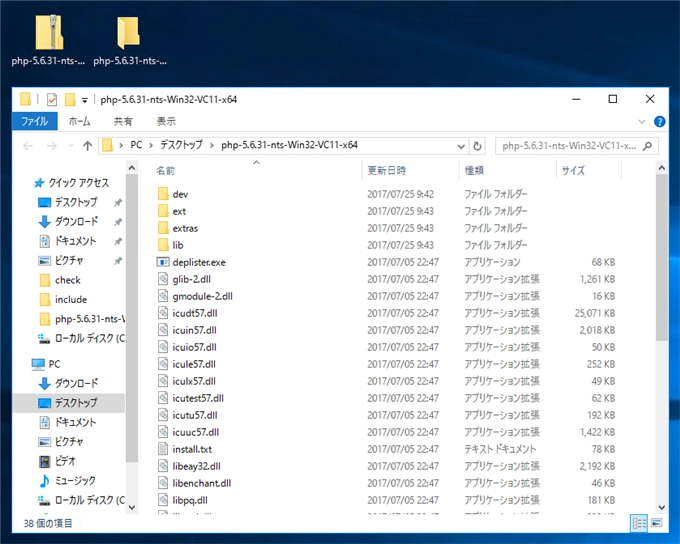This screenshot has height=544, width=680.
Task: Select the icudt57.dll file
Action: pos(187,313)
